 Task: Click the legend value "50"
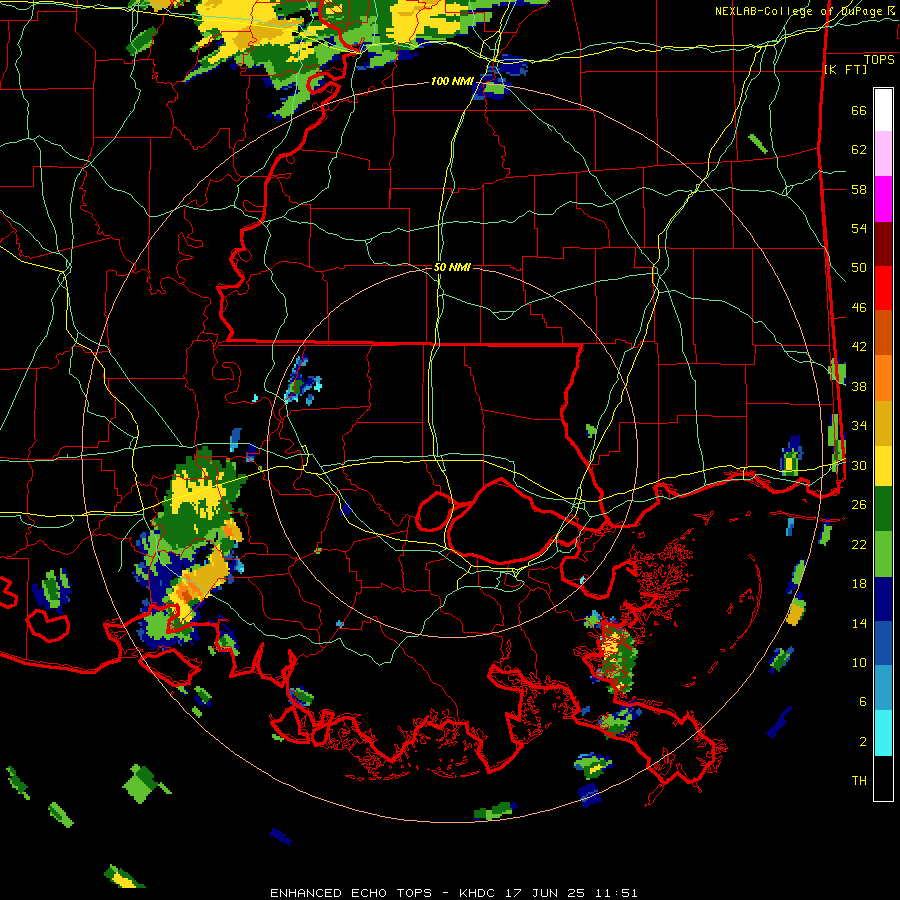coord(859,267)
